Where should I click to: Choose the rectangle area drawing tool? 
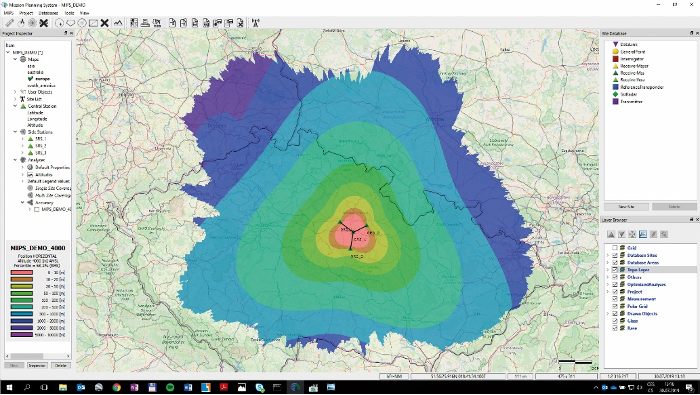pyautogui.click(x=93, y=23)
